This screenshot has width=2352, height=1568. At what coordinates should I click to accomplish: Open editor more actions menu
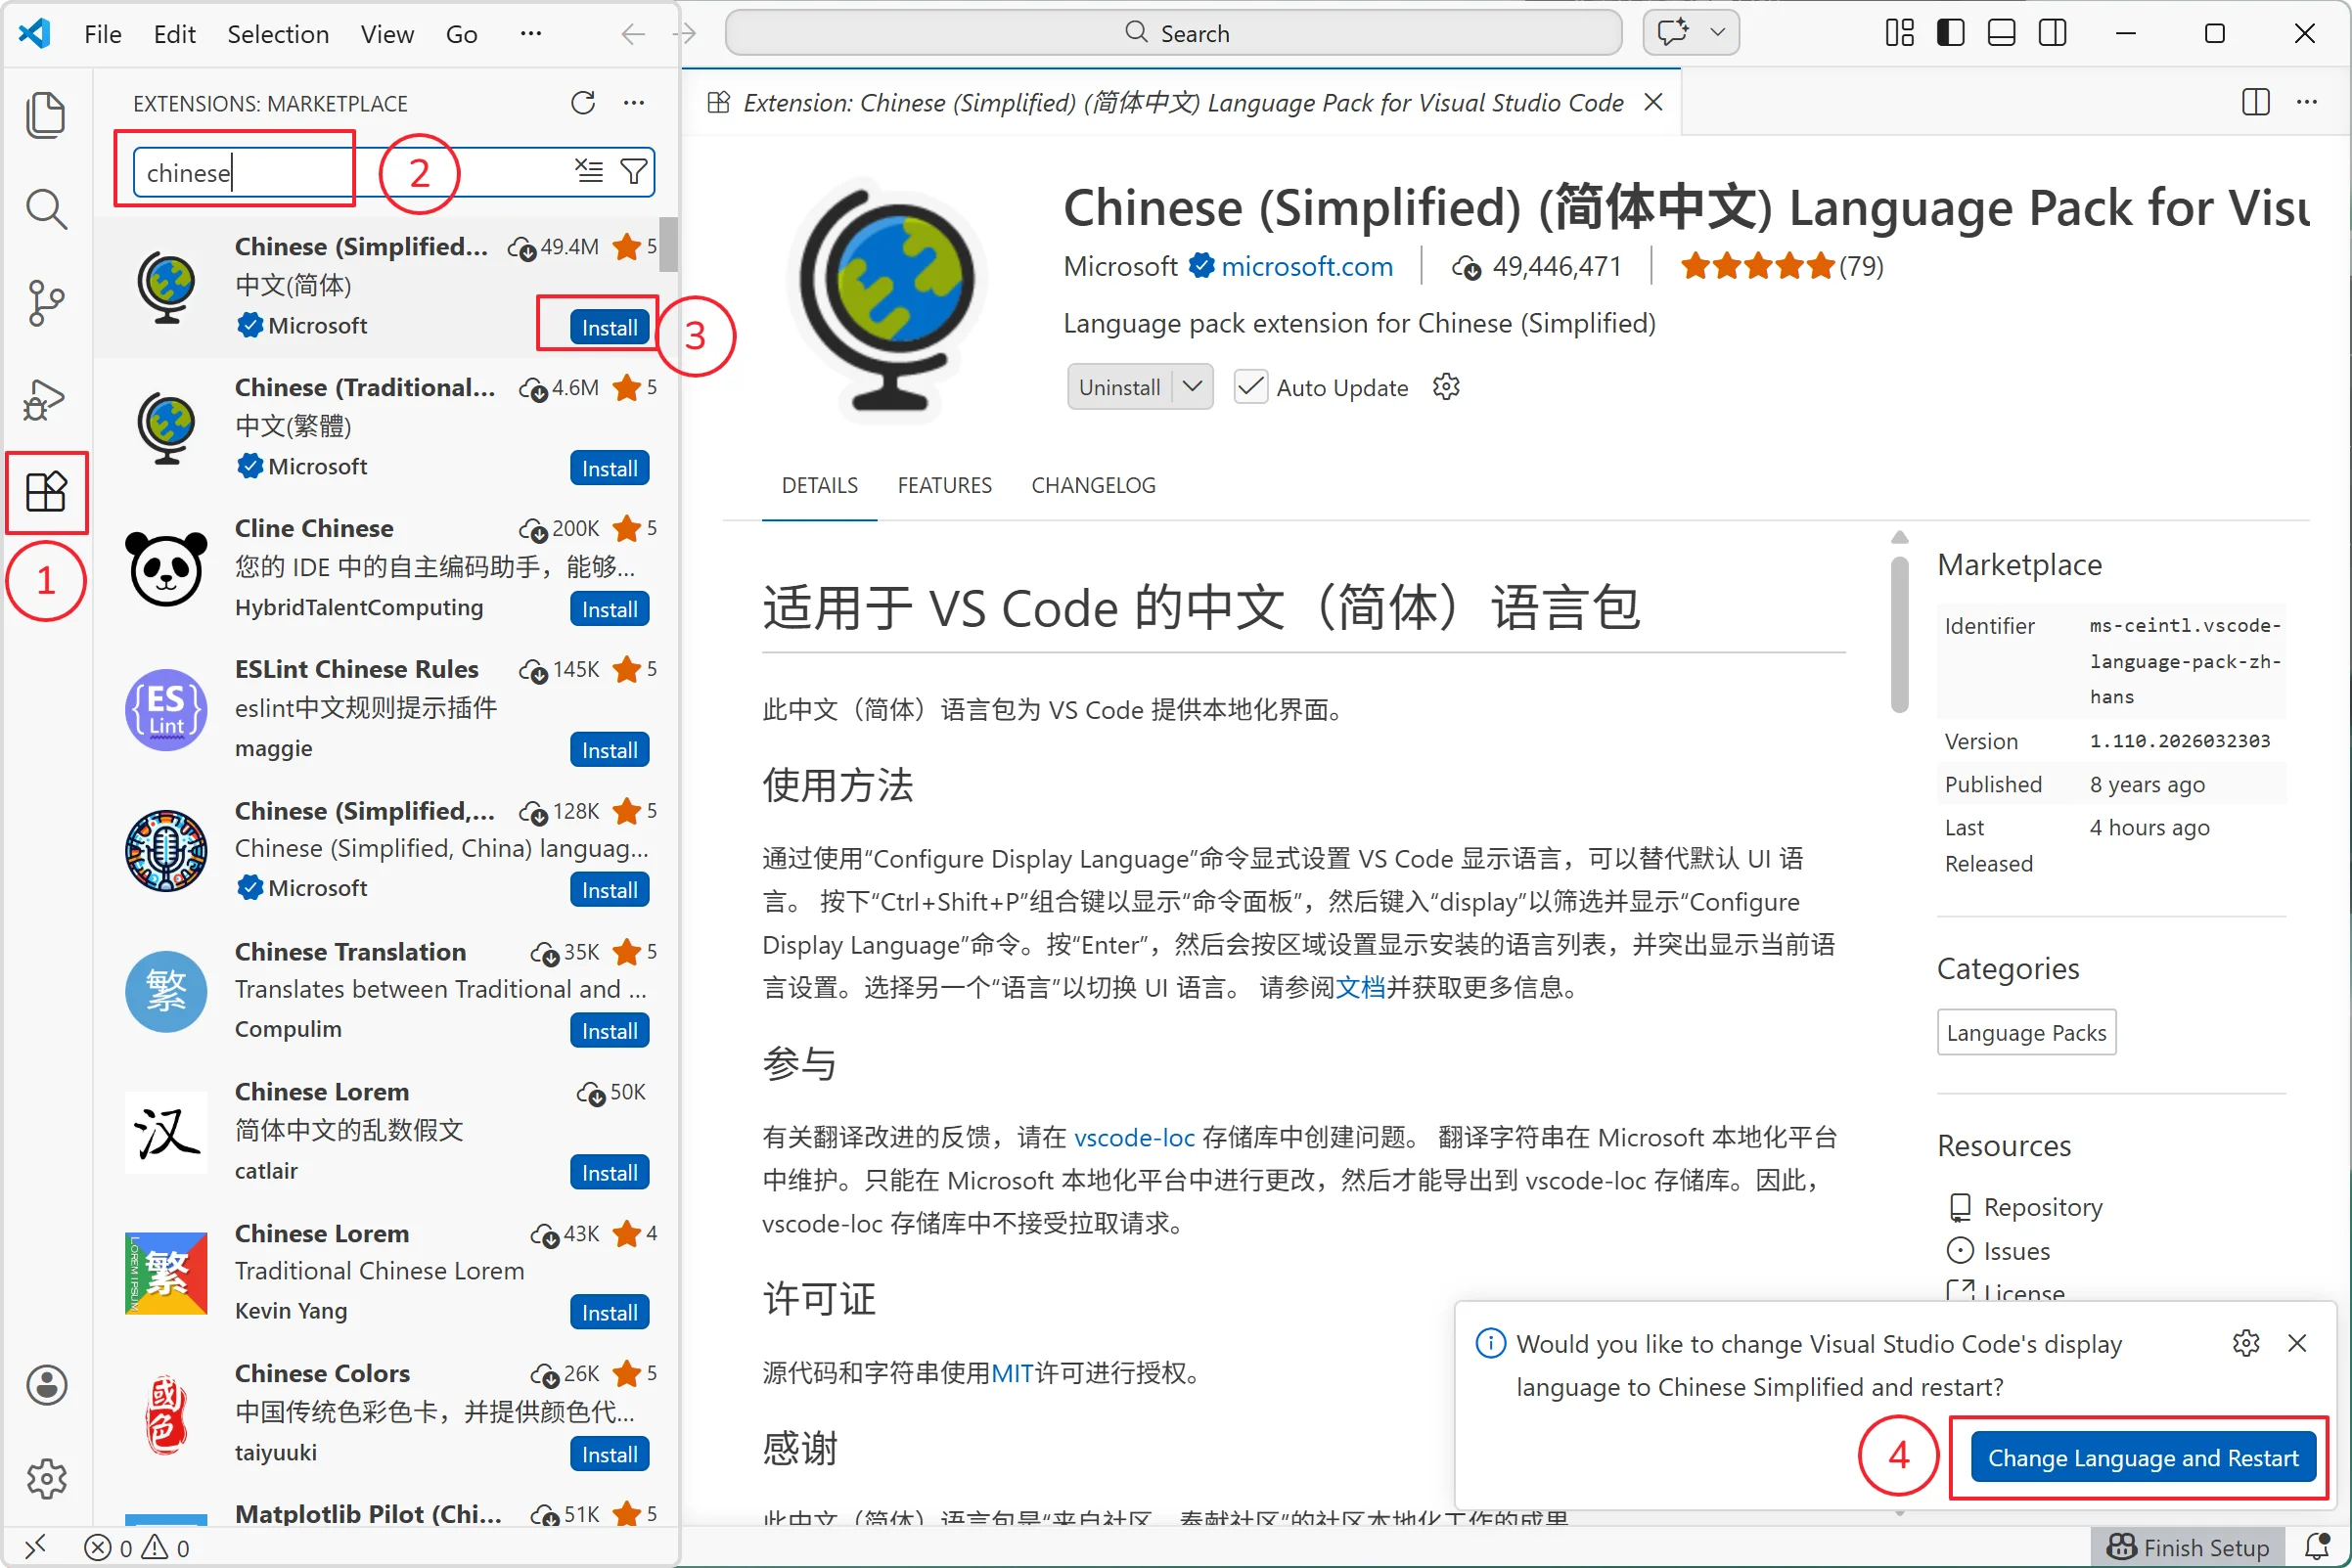[x=2307, y=102]
